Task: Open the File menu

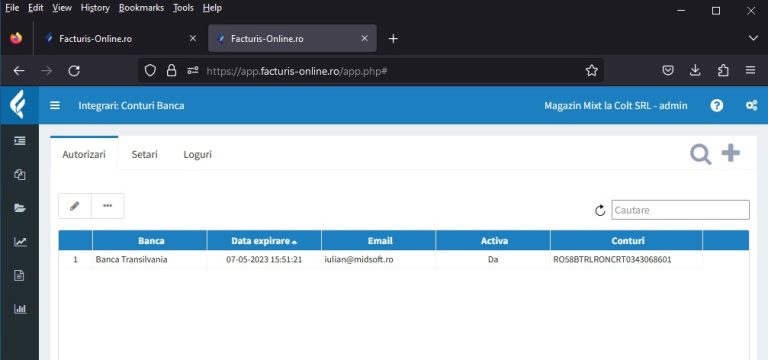Action: 12,8
